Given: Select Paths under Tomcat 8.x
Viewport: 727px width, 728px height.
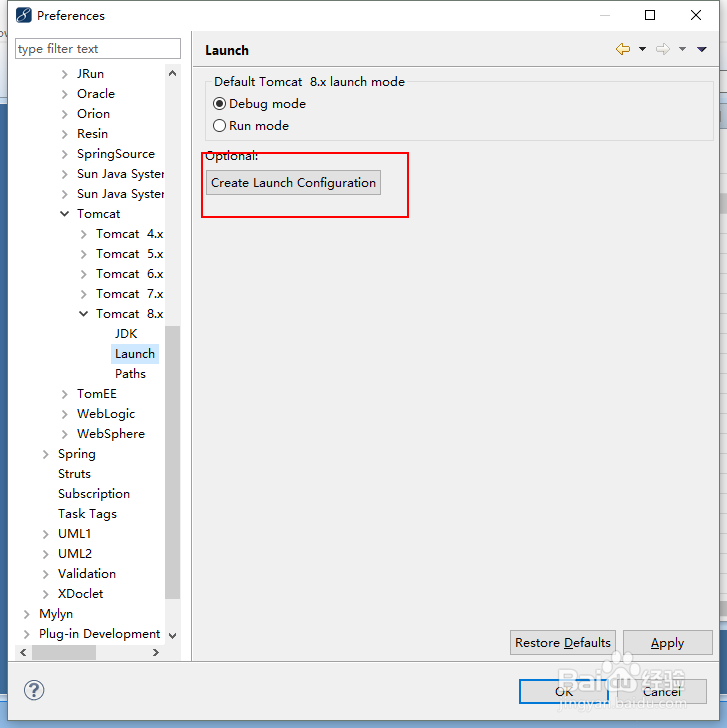Looking at the screenshot, I should pos(130,374).
